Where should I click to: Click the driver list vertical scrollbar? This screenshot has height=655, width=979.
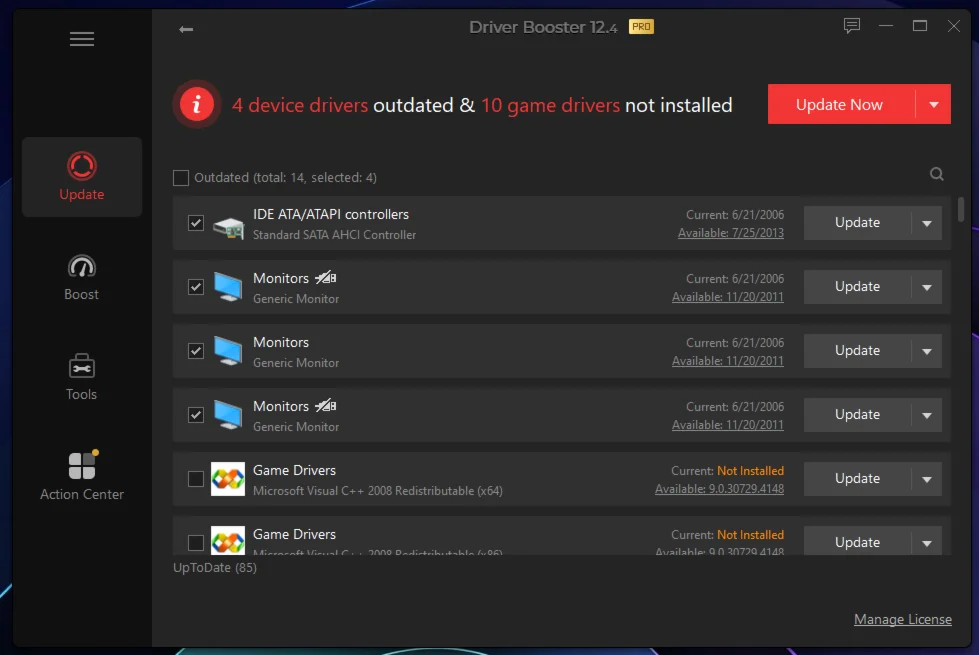(x=961, y=209)
